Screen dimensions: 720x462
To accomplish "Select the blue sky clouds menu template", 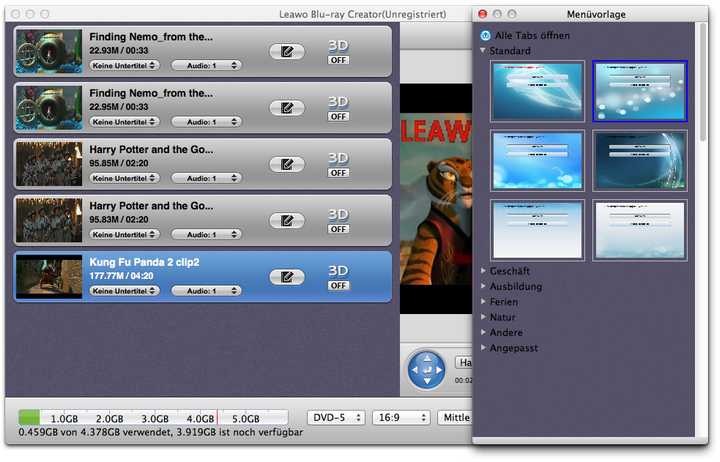I will (x=538, y=161).
